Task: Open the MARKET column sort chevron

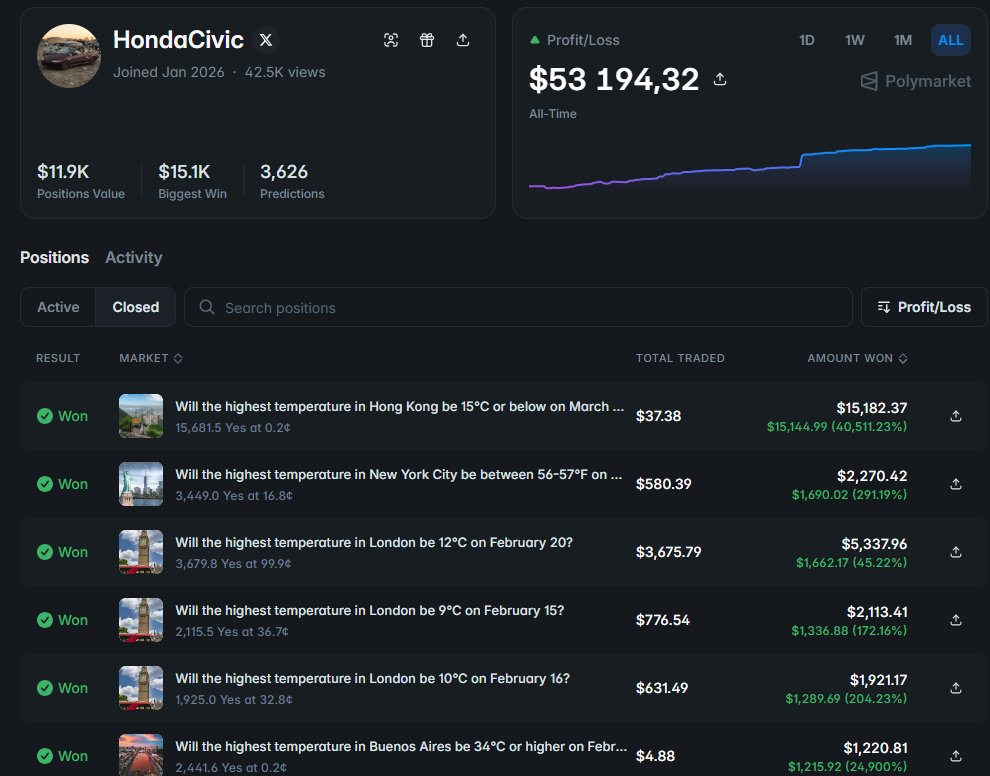Action: coord(180,358)
